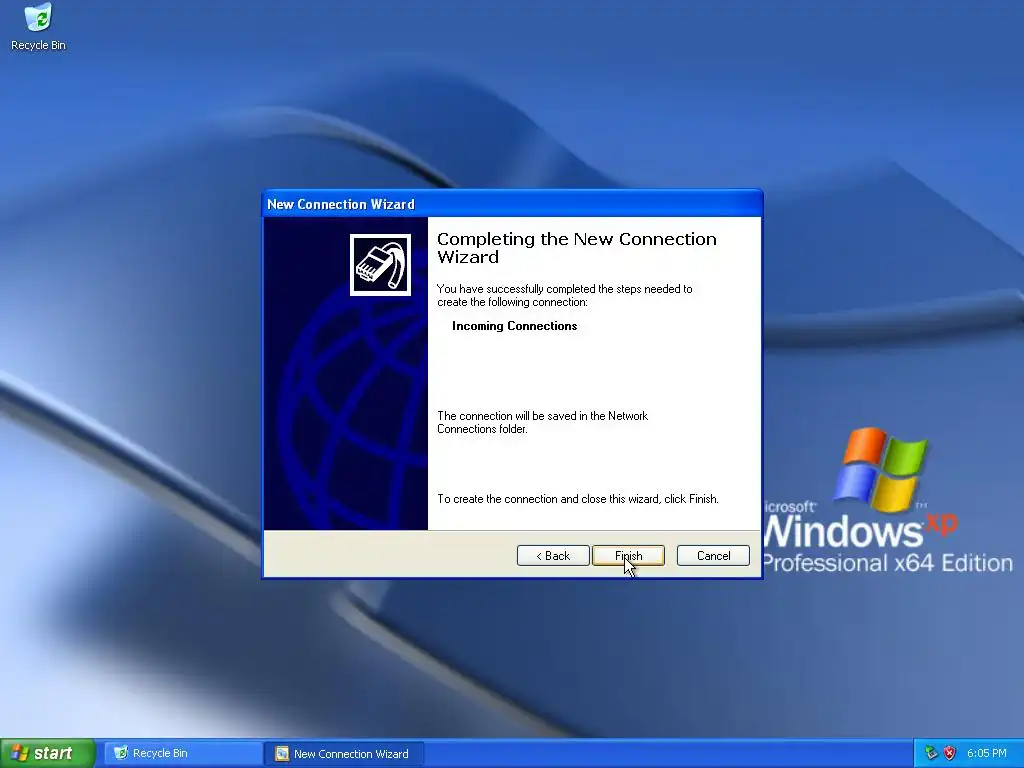Click the network tray icon
Image resolution: width=1024 pixels, height=768 pixels.
coord(931,753)
